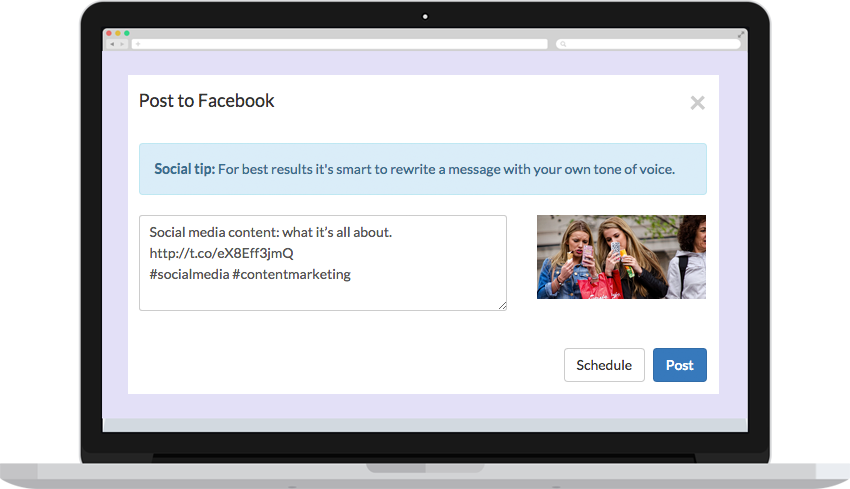Close the Post to Facebook dialog
This screenshot has width=850, height=489.
[x=697, y=102]
